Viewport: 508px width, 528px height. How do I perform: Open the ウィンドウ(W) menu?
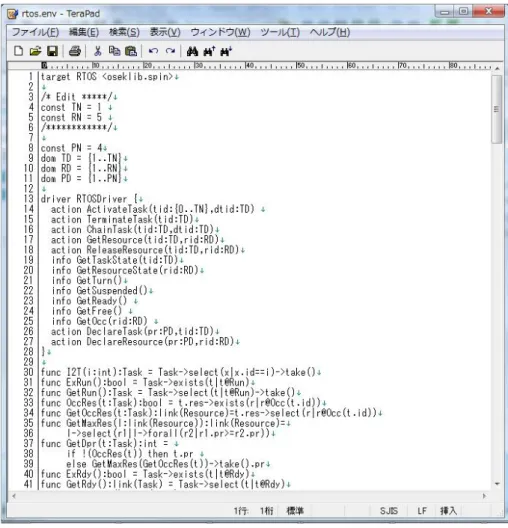pyautogui.click(x=221, y=32)
